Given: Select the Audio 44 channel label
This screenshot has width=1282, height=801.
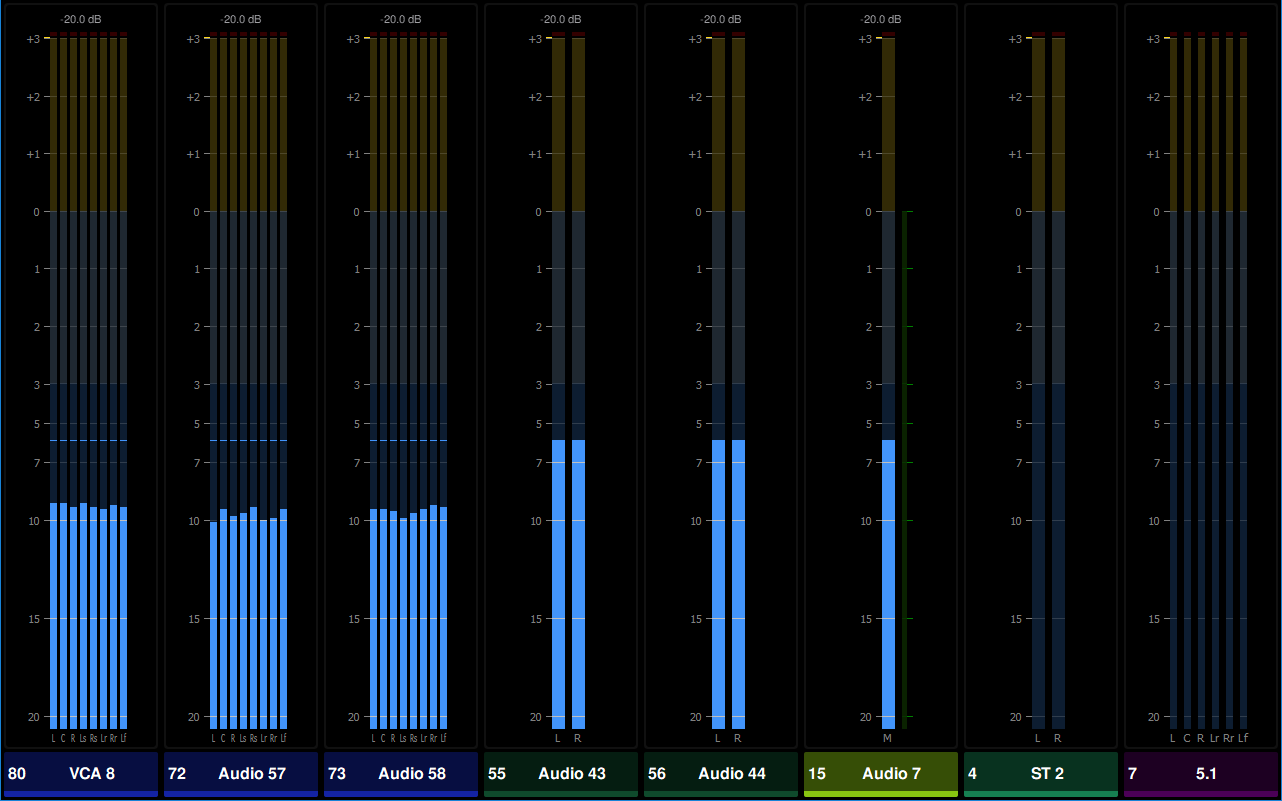Looking at the screenshot, I should tap(732, 773).
